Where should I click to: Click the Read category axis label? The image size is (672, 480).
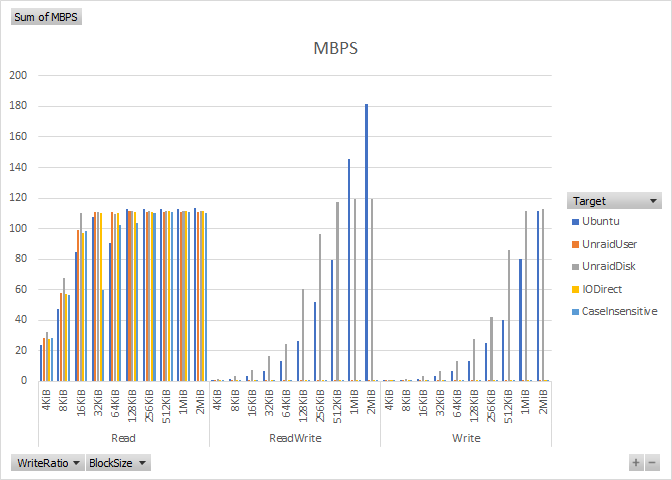[x=123, y=438]
